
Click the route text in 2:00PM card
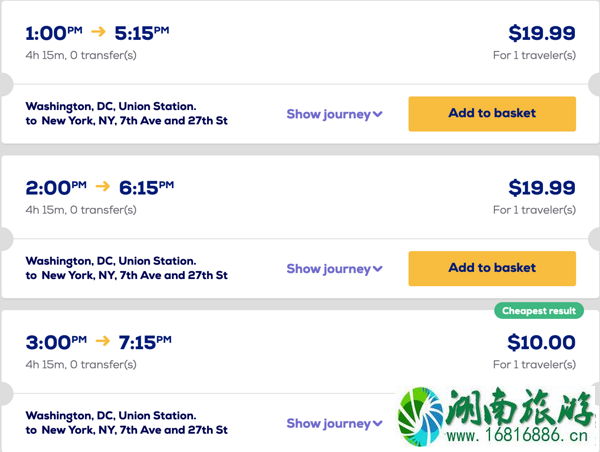point(127,268)
